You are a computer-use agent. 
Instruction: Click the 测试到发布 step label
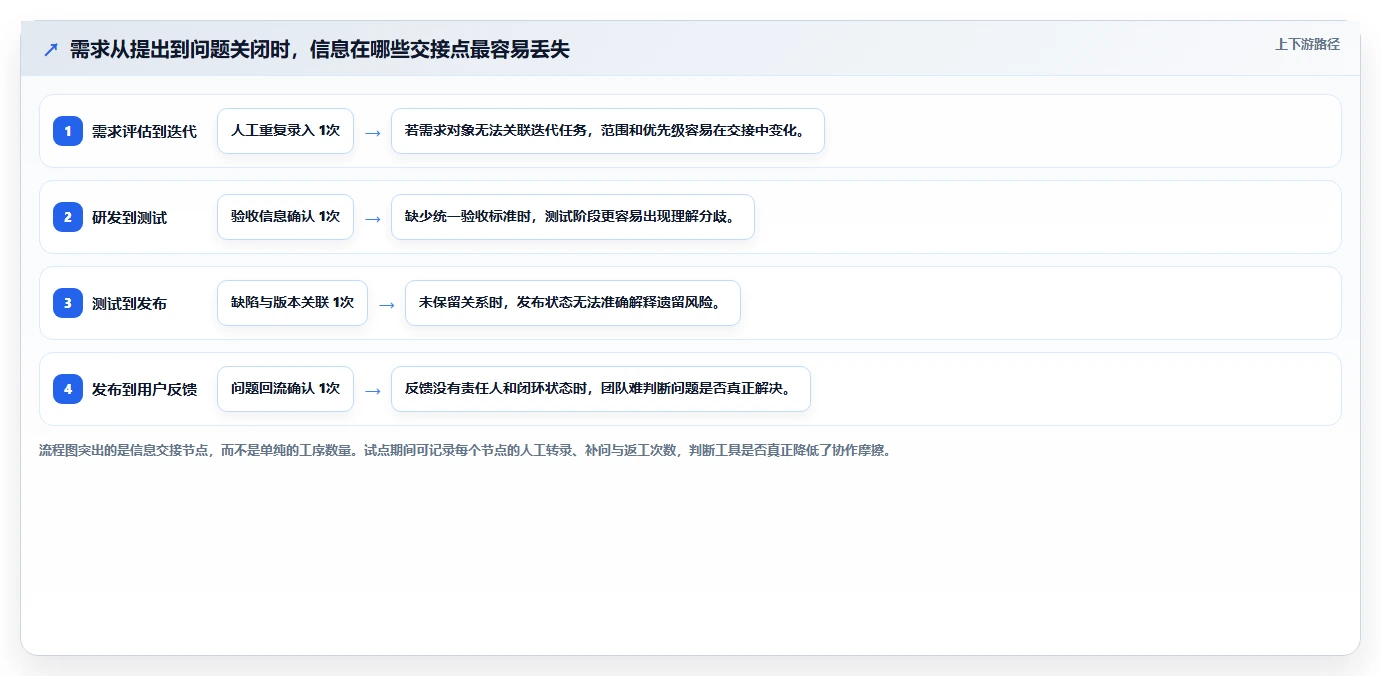click(x=129, y=303)
